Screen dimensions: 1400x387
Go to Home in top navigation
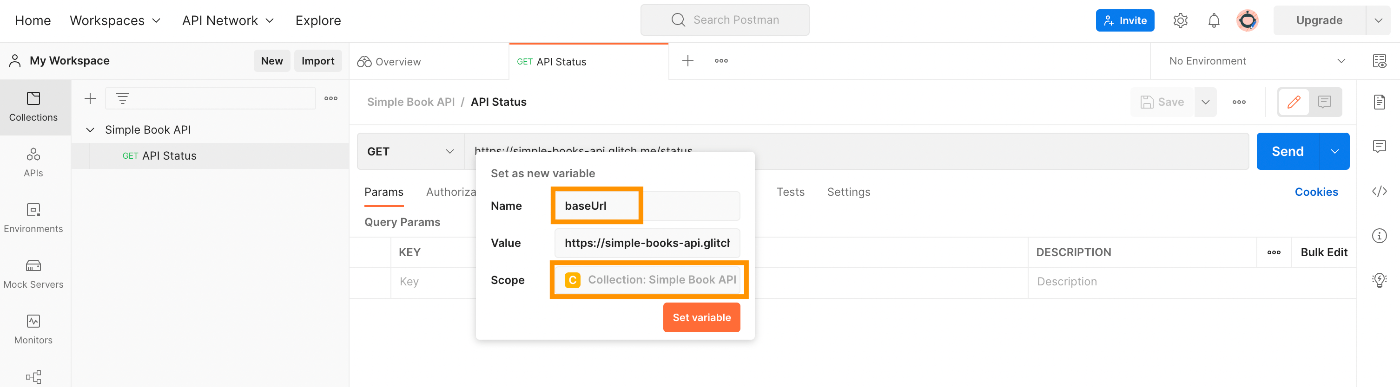(33, 20)
